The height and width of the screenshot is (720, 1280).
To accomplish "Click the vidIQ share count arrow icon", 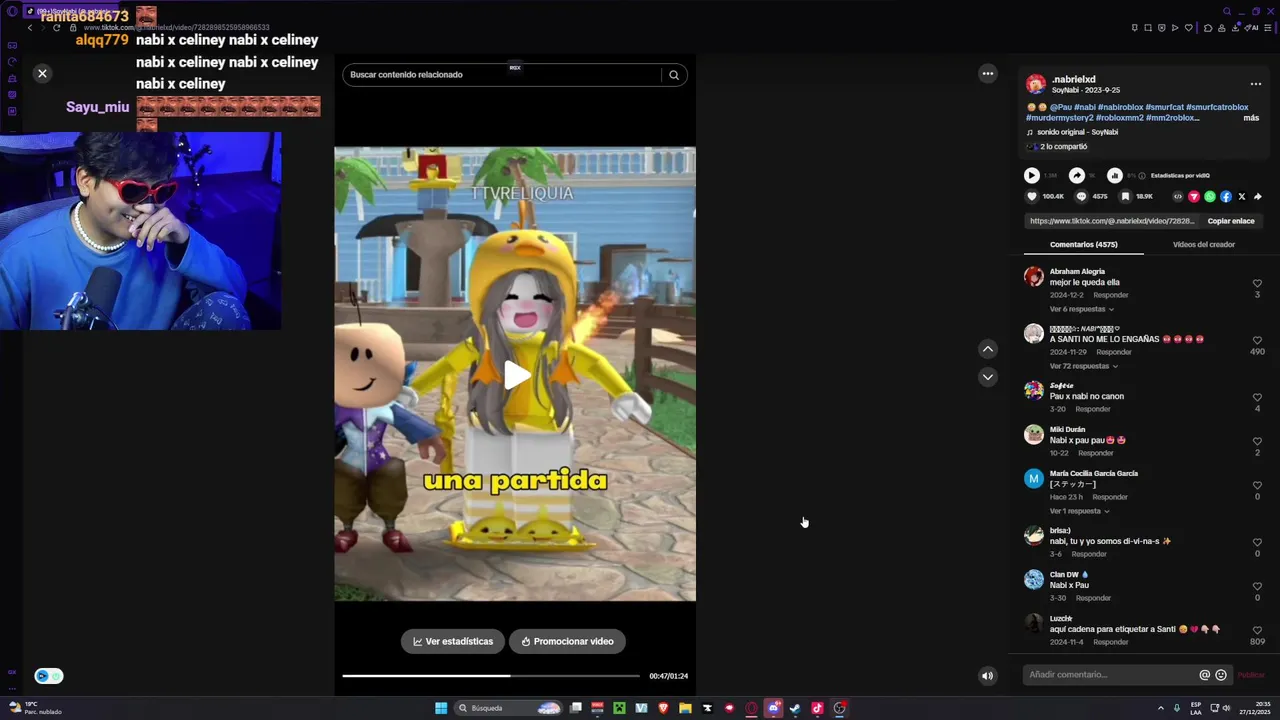I will (1077, 175).
